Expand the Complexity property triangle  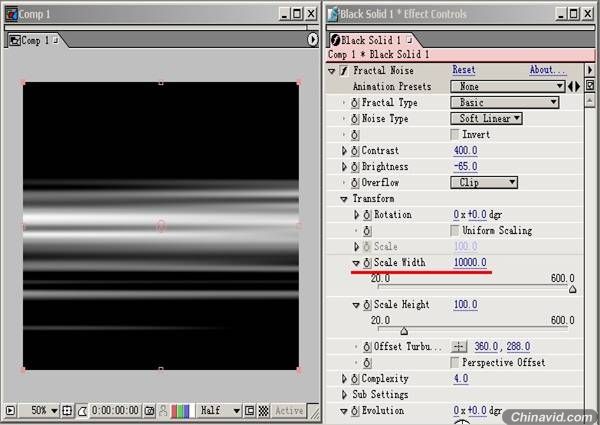pos(344,379)
